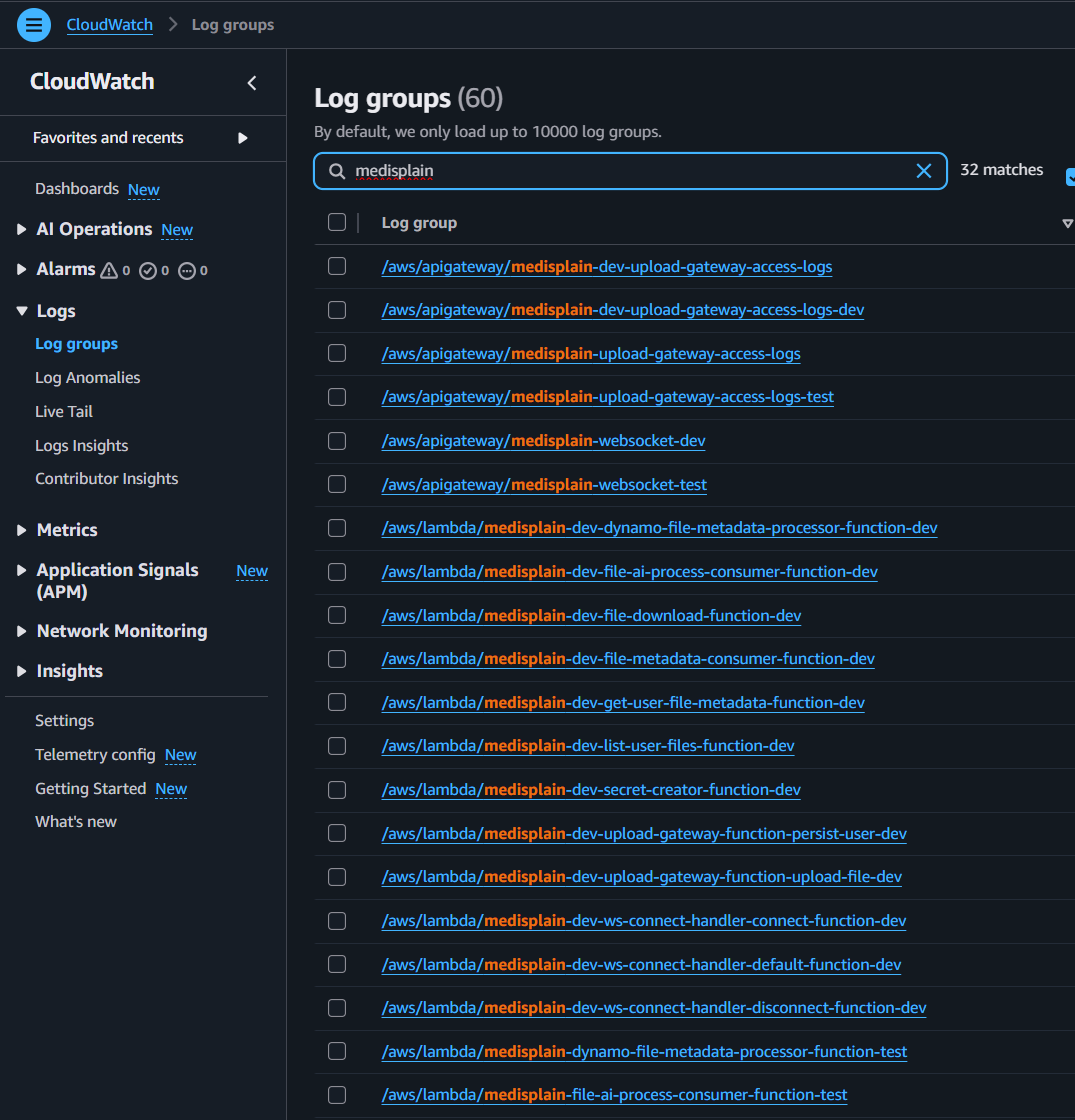
Task: Open dynamo-file-metadata-processor-function-test log group
Action: tap(644, 1051)
